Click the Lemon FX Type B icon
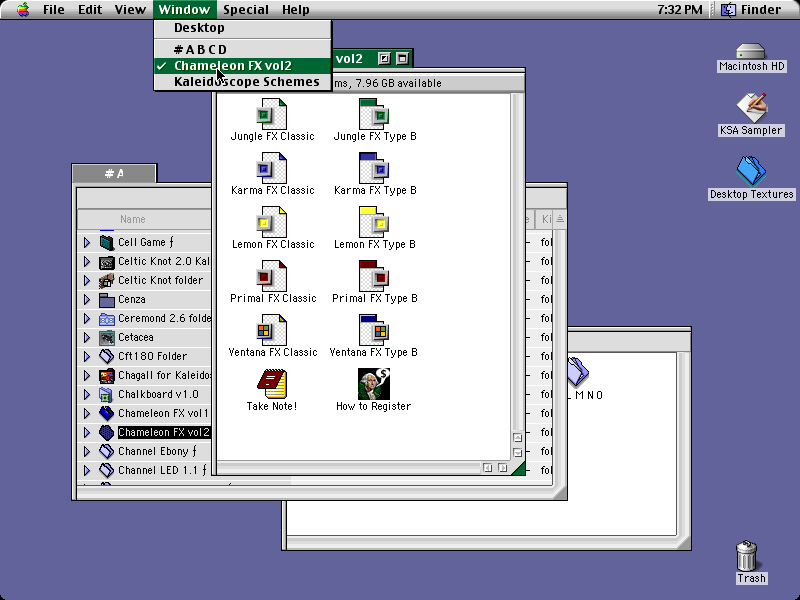800x600 pixels. click(x=374, y=222)
